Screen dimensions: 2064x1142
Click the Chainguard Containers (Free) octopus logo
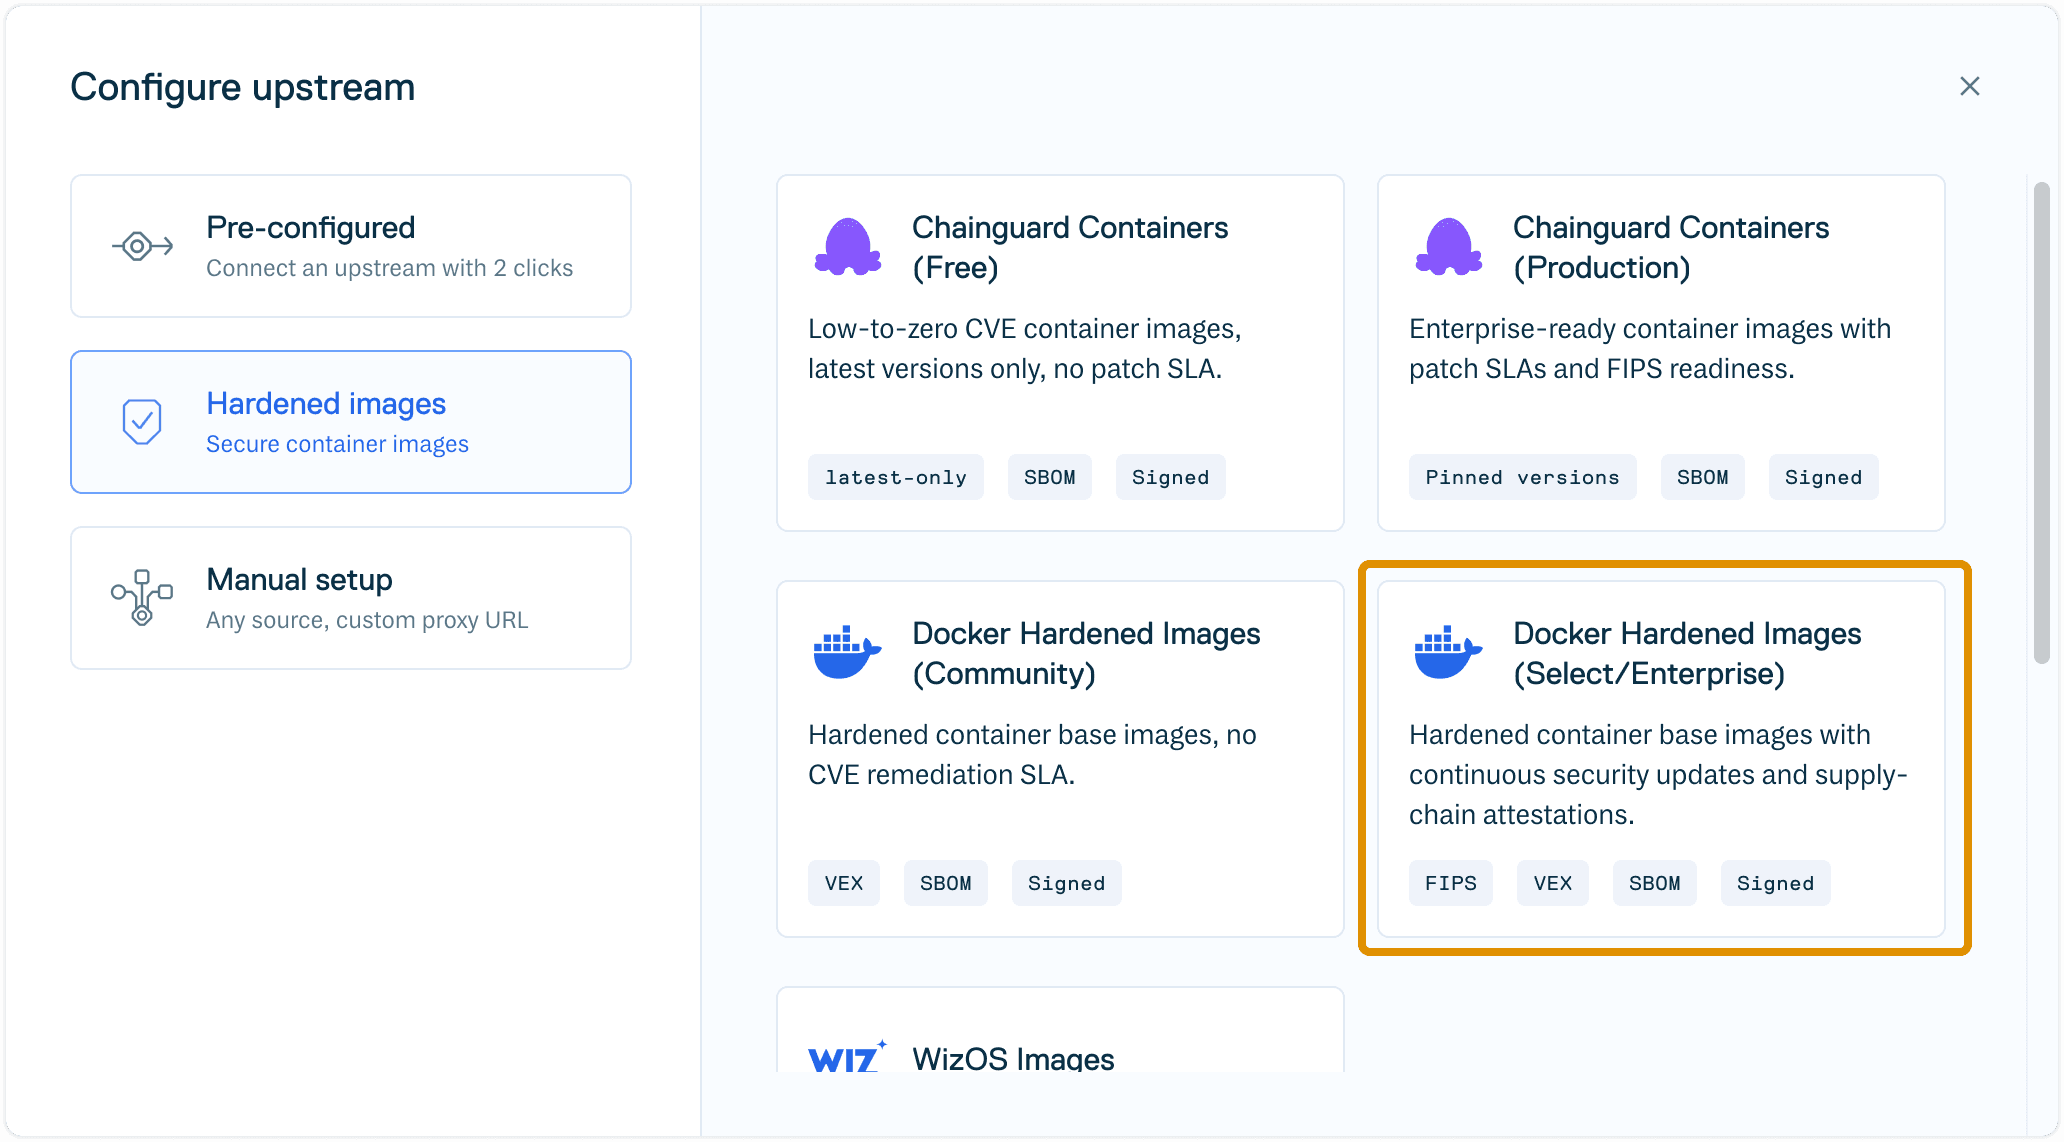point(848,246)
